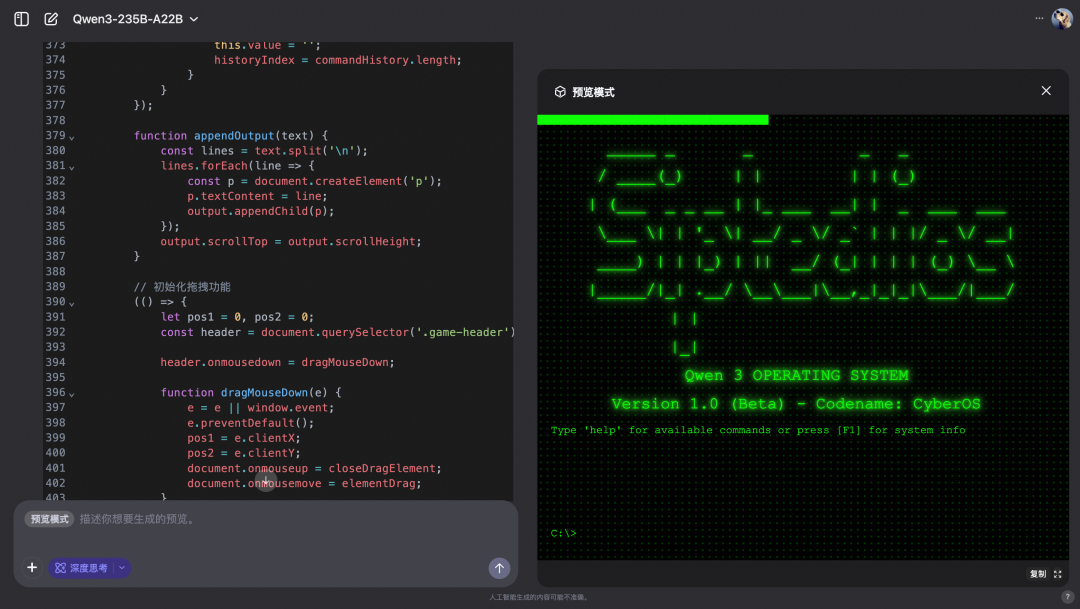Viewport: 1080px width, 609px height.
Task: Click the 'function appendOutput(text)' code line
Action: click(x=231, y=136)
